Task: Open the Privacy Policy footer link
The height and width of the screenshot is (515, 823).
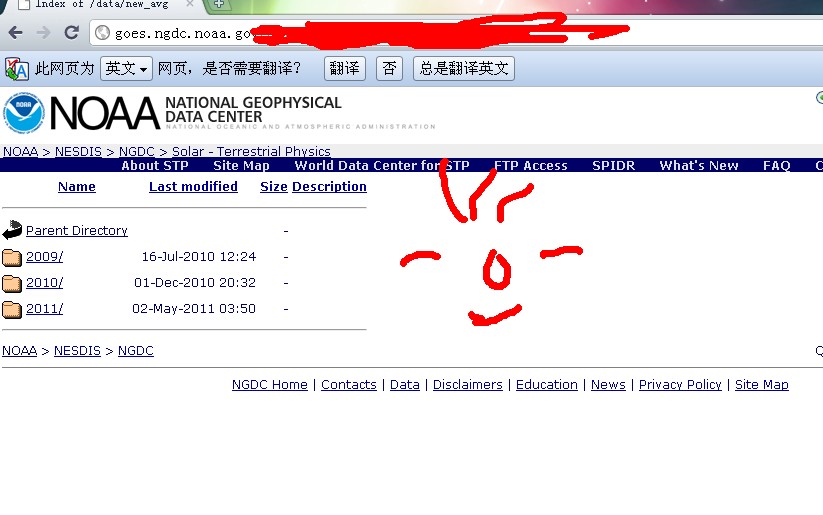Action: coord(680,385)
